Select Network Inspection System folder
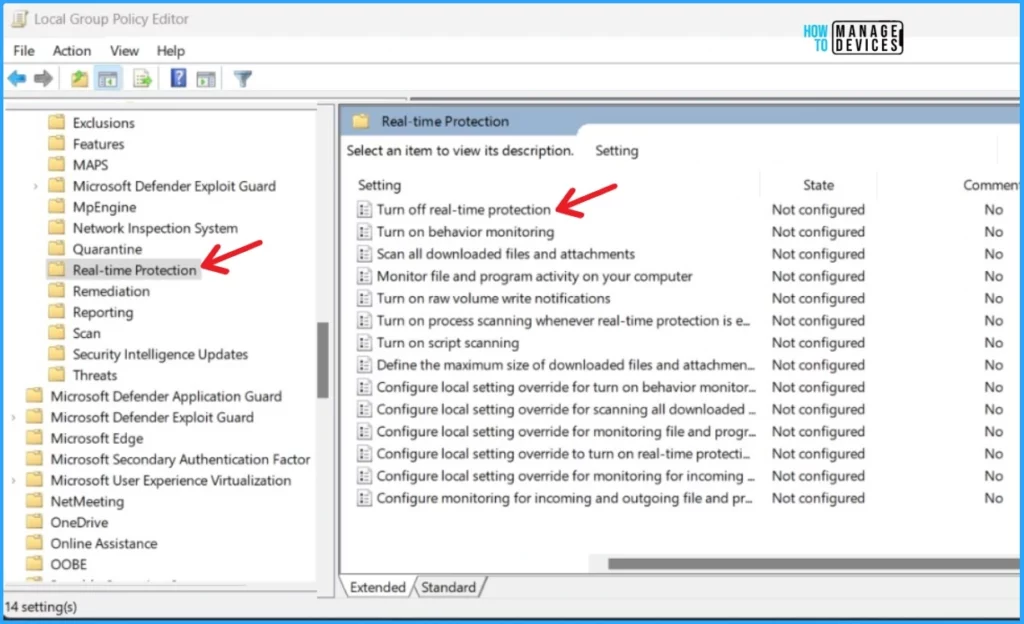The image size is (1024, 624). (x=155, y=228)
